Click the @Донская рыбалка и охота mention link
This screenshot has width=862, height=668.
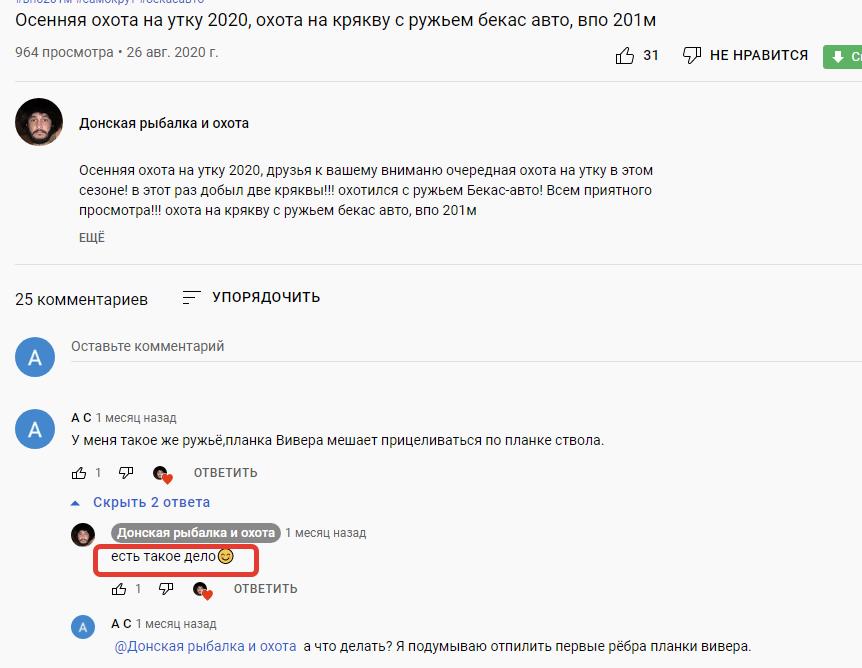click(x=206, y=647)
